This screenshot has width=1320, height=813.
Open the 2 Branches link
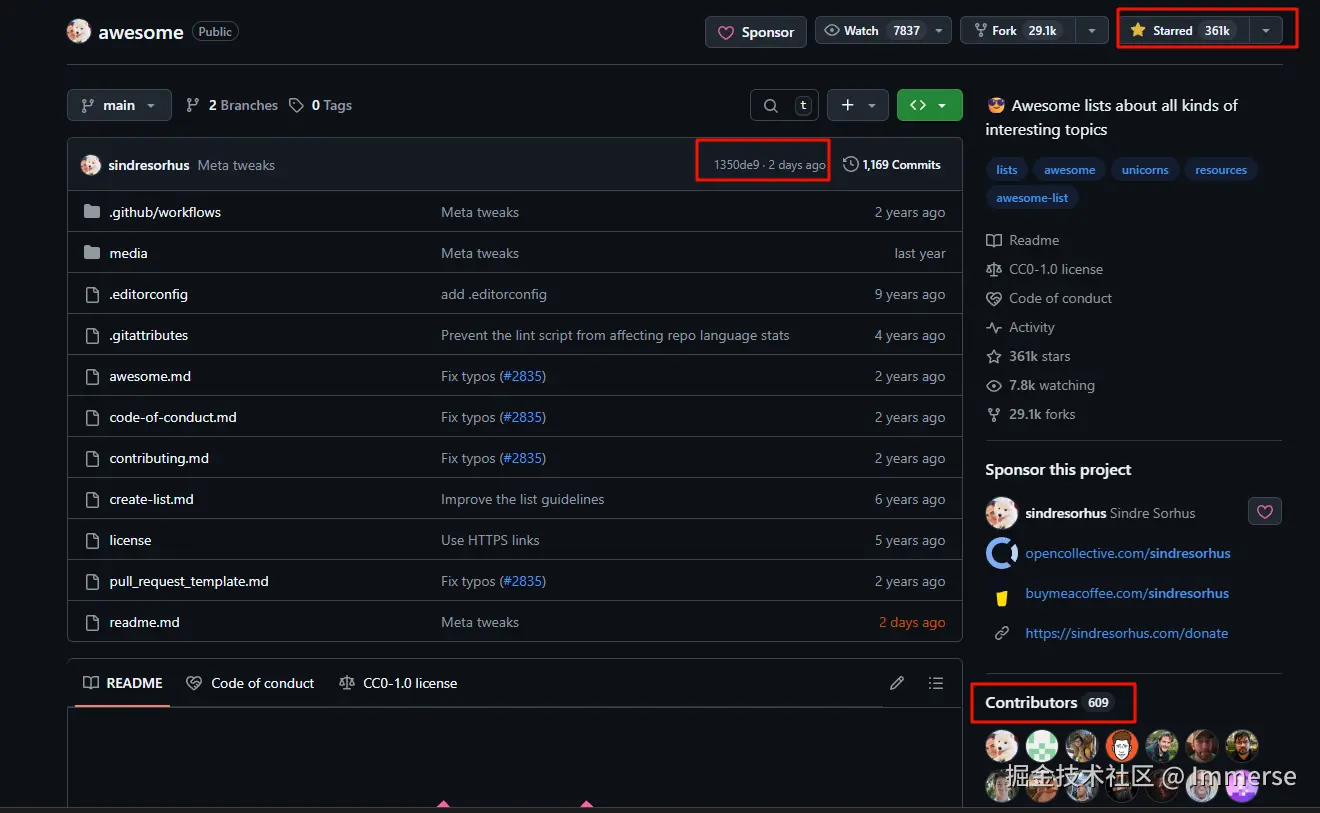pyautogui.click(x=232, y=105)
